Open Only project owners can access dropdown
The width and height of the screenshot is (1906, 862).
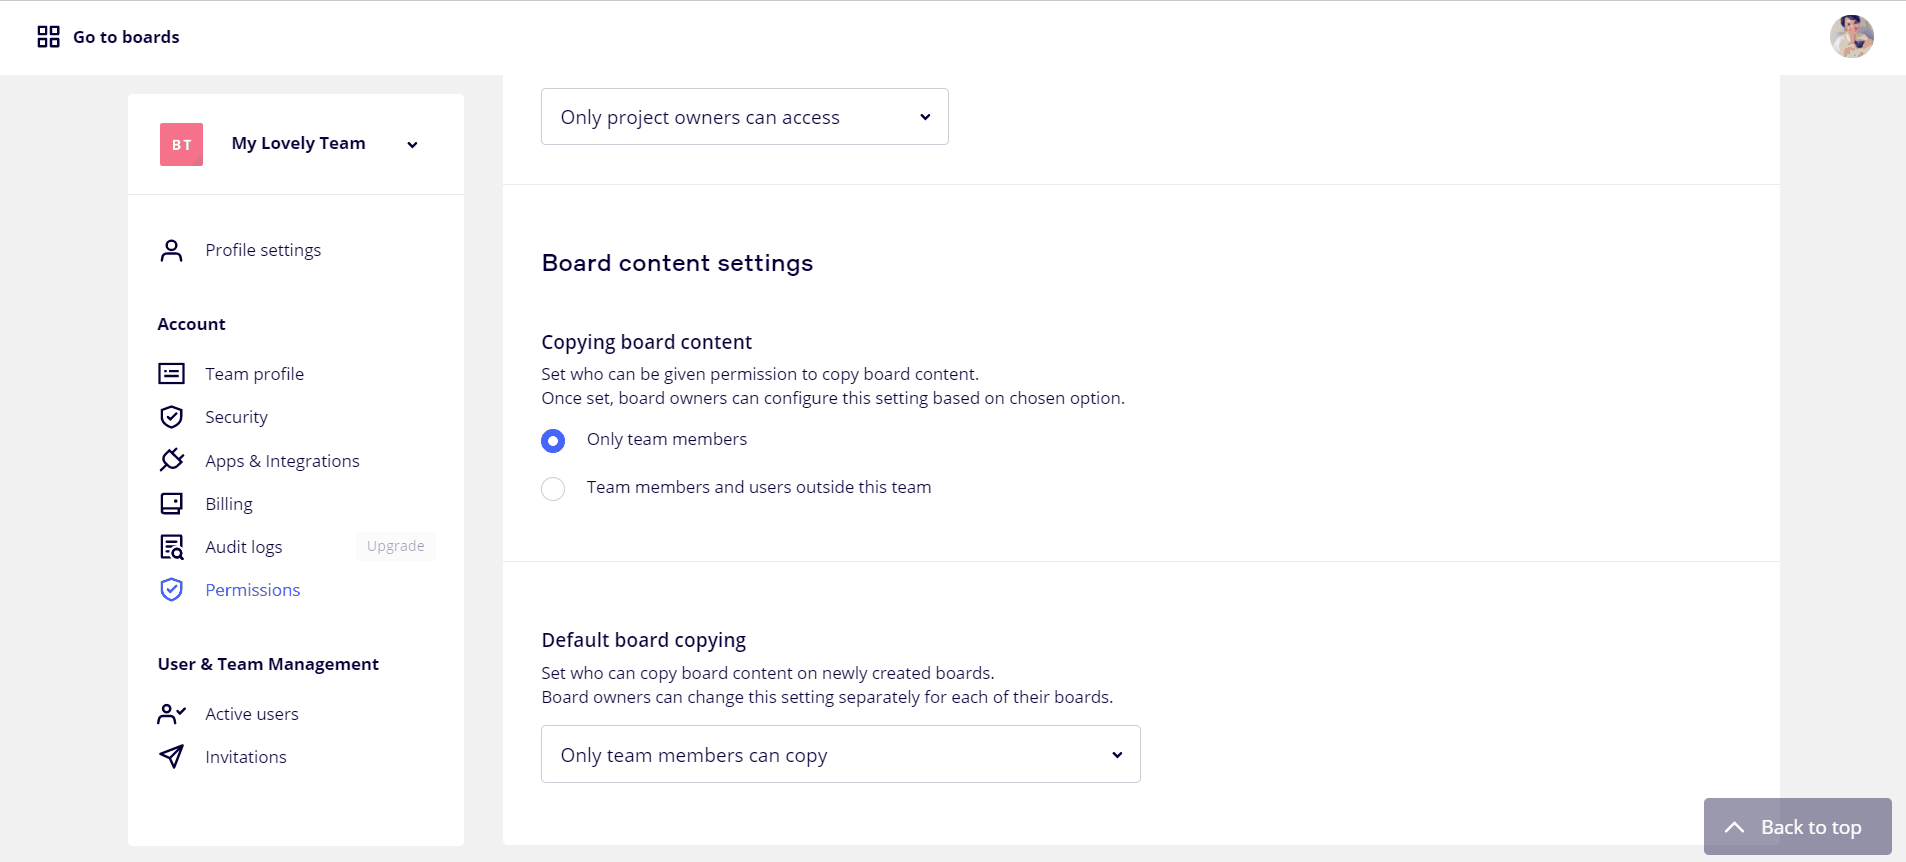(x=744, y=117)
